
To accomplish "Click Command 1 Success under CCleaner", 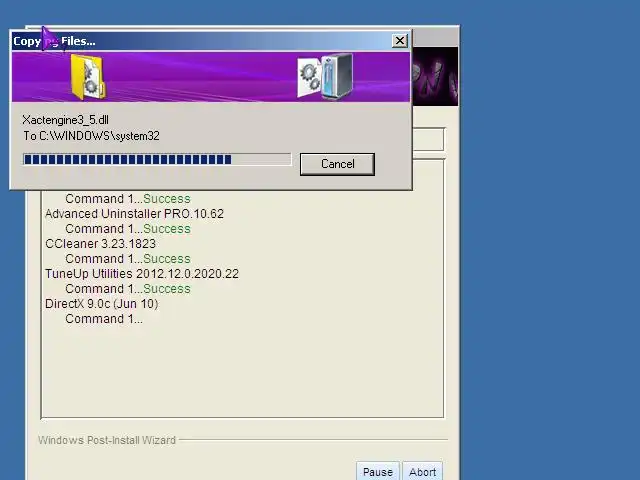I will [x=128, y=258].
